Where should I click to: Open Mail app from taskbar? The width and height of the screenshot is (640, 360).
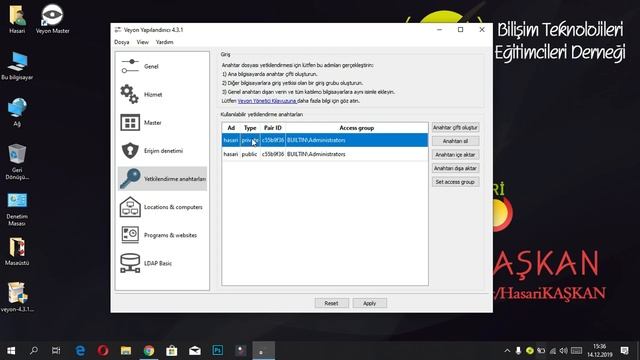point(195,351)
